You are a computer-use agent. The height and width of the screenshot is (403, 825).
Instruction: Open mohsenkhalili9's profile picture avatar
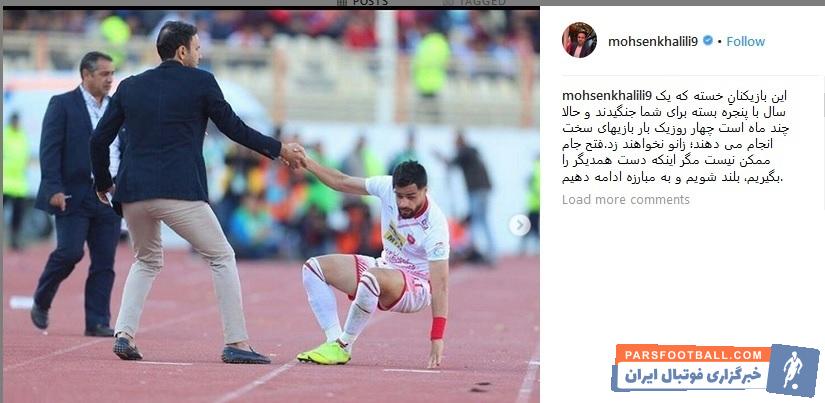pyautogui.click(x=579, y=40)
